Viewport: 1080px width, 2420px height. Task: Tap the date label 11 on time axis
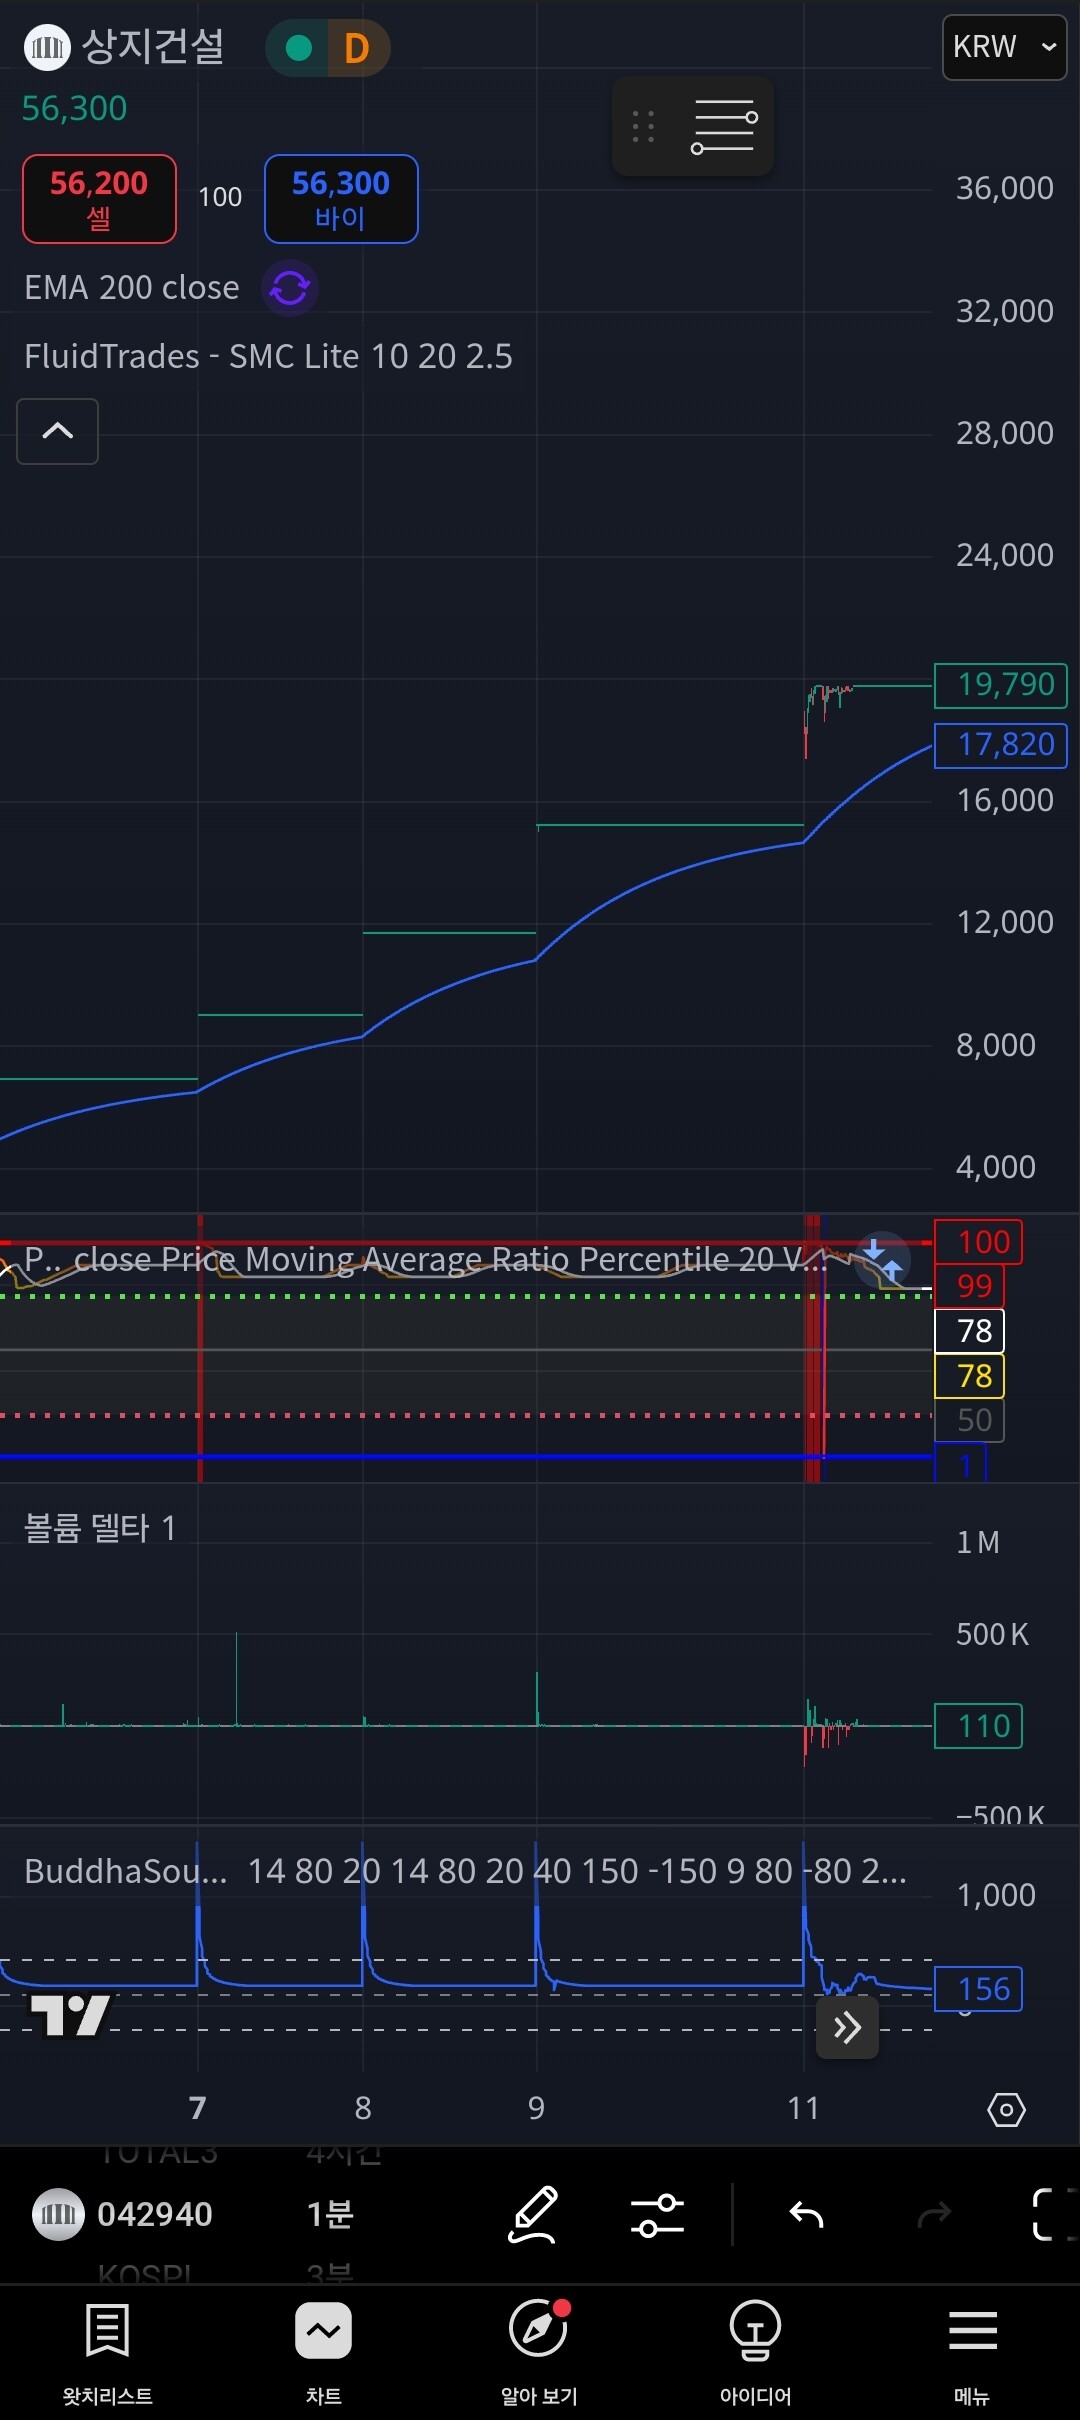click(x=803, y=2108)
